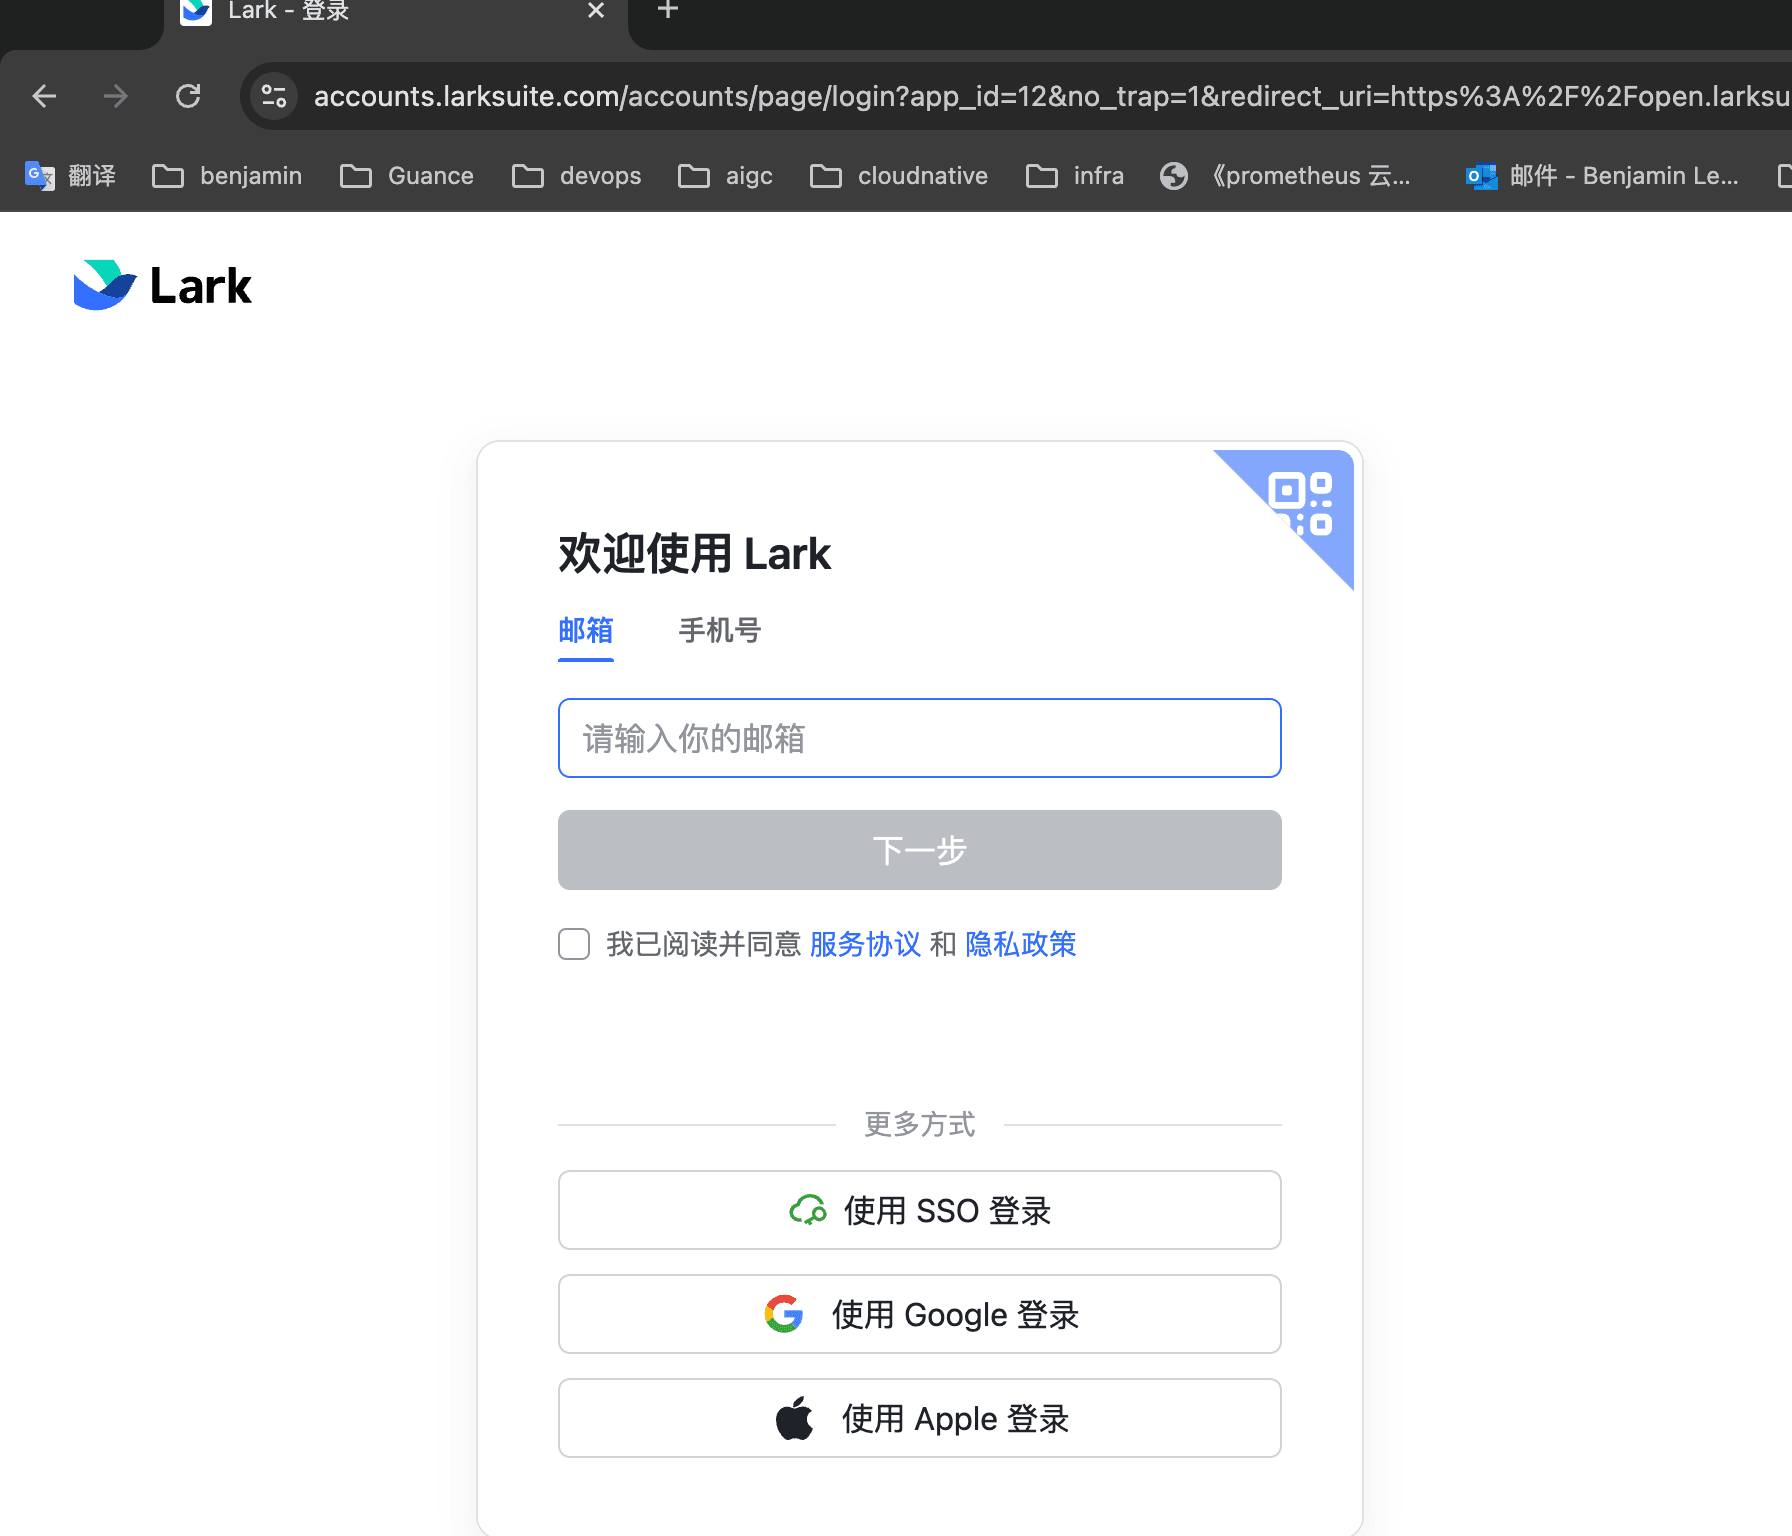Open the 隐私政策 link
This screenshot has height=1536, width=1792.
tap(1020, 944)
